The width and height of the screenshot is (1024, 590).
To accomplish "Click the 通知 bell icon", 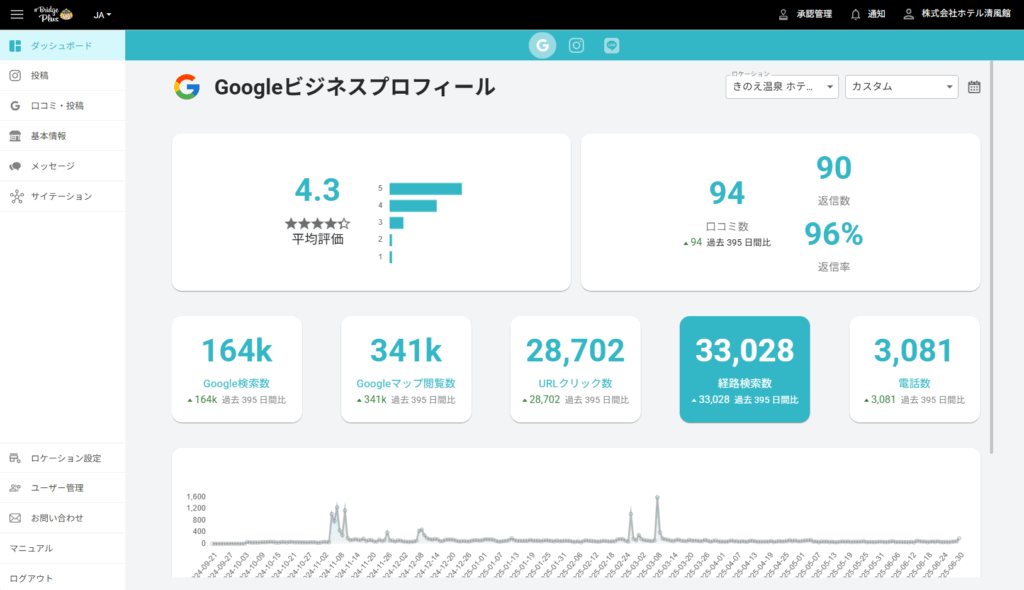I will [856, 15].
